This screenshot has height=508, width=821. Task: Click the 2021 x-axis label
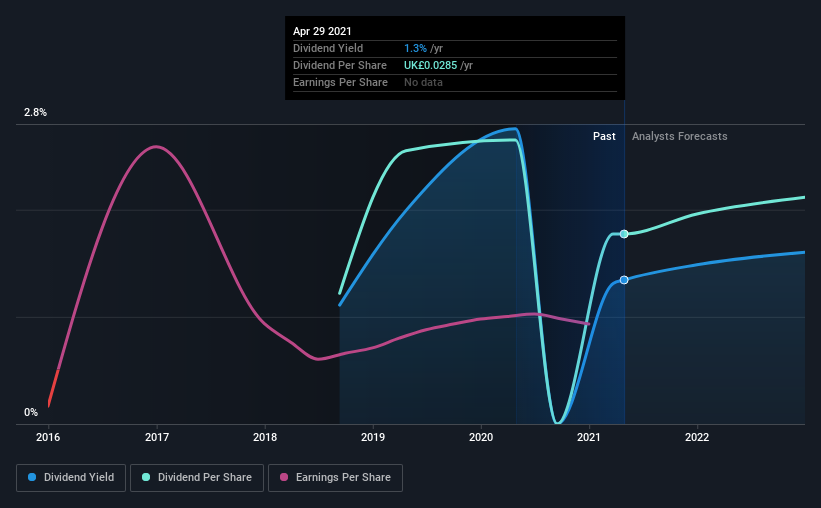(x=589, y=437)
